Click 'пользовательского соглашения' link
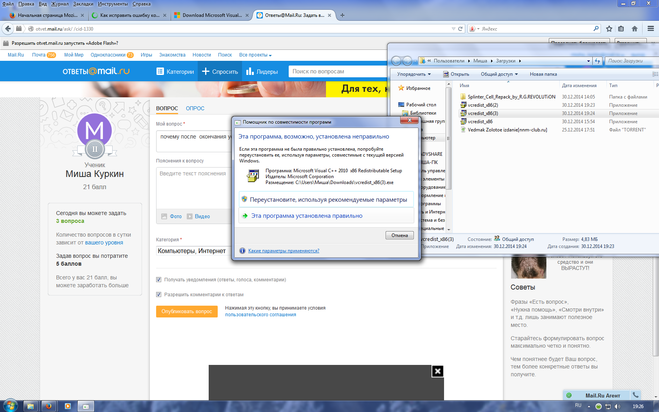The image size is (659, 412). coord(260,314)
